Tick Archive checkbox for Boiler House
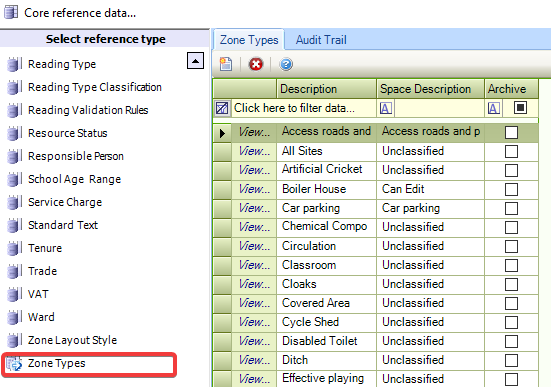Viewport: 551px width, 387px height. 511,189
